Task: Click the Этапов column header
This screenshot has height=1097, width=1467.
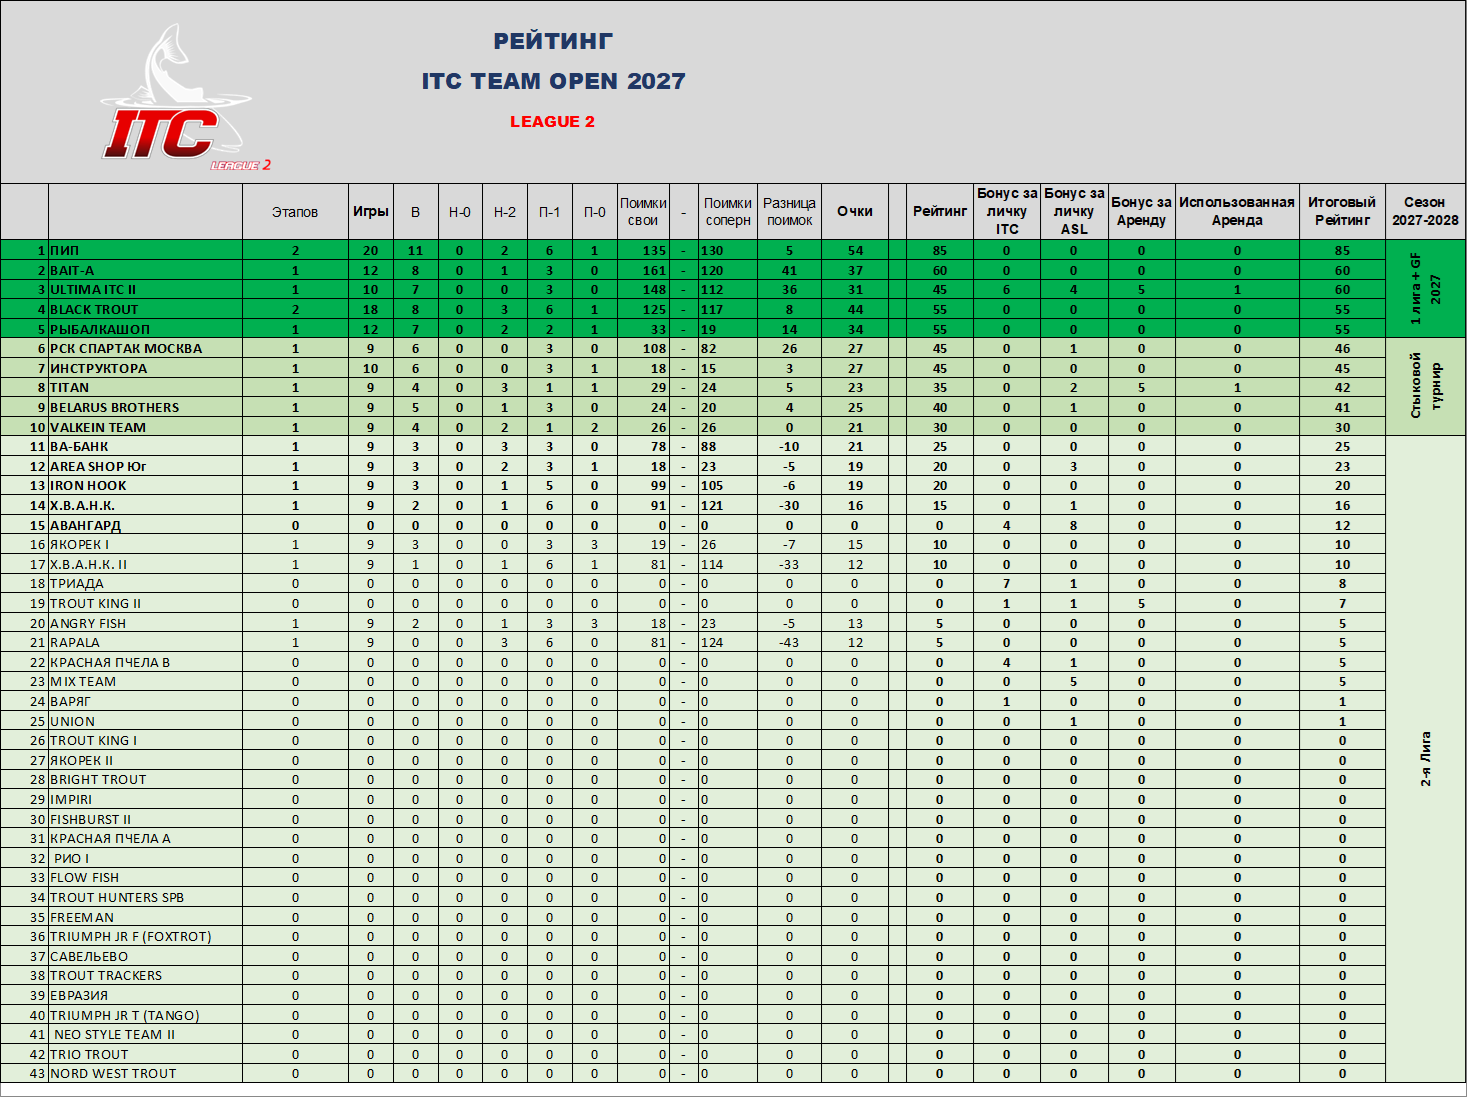Action: point(295,211)
